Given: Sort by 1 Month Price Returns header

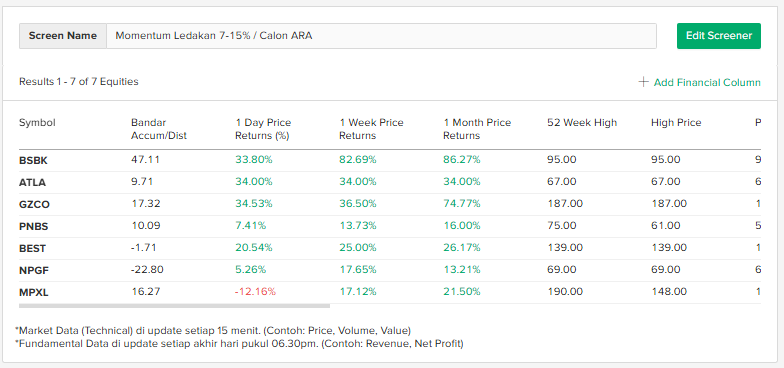Looking at the screenshot, I should 477,129.
